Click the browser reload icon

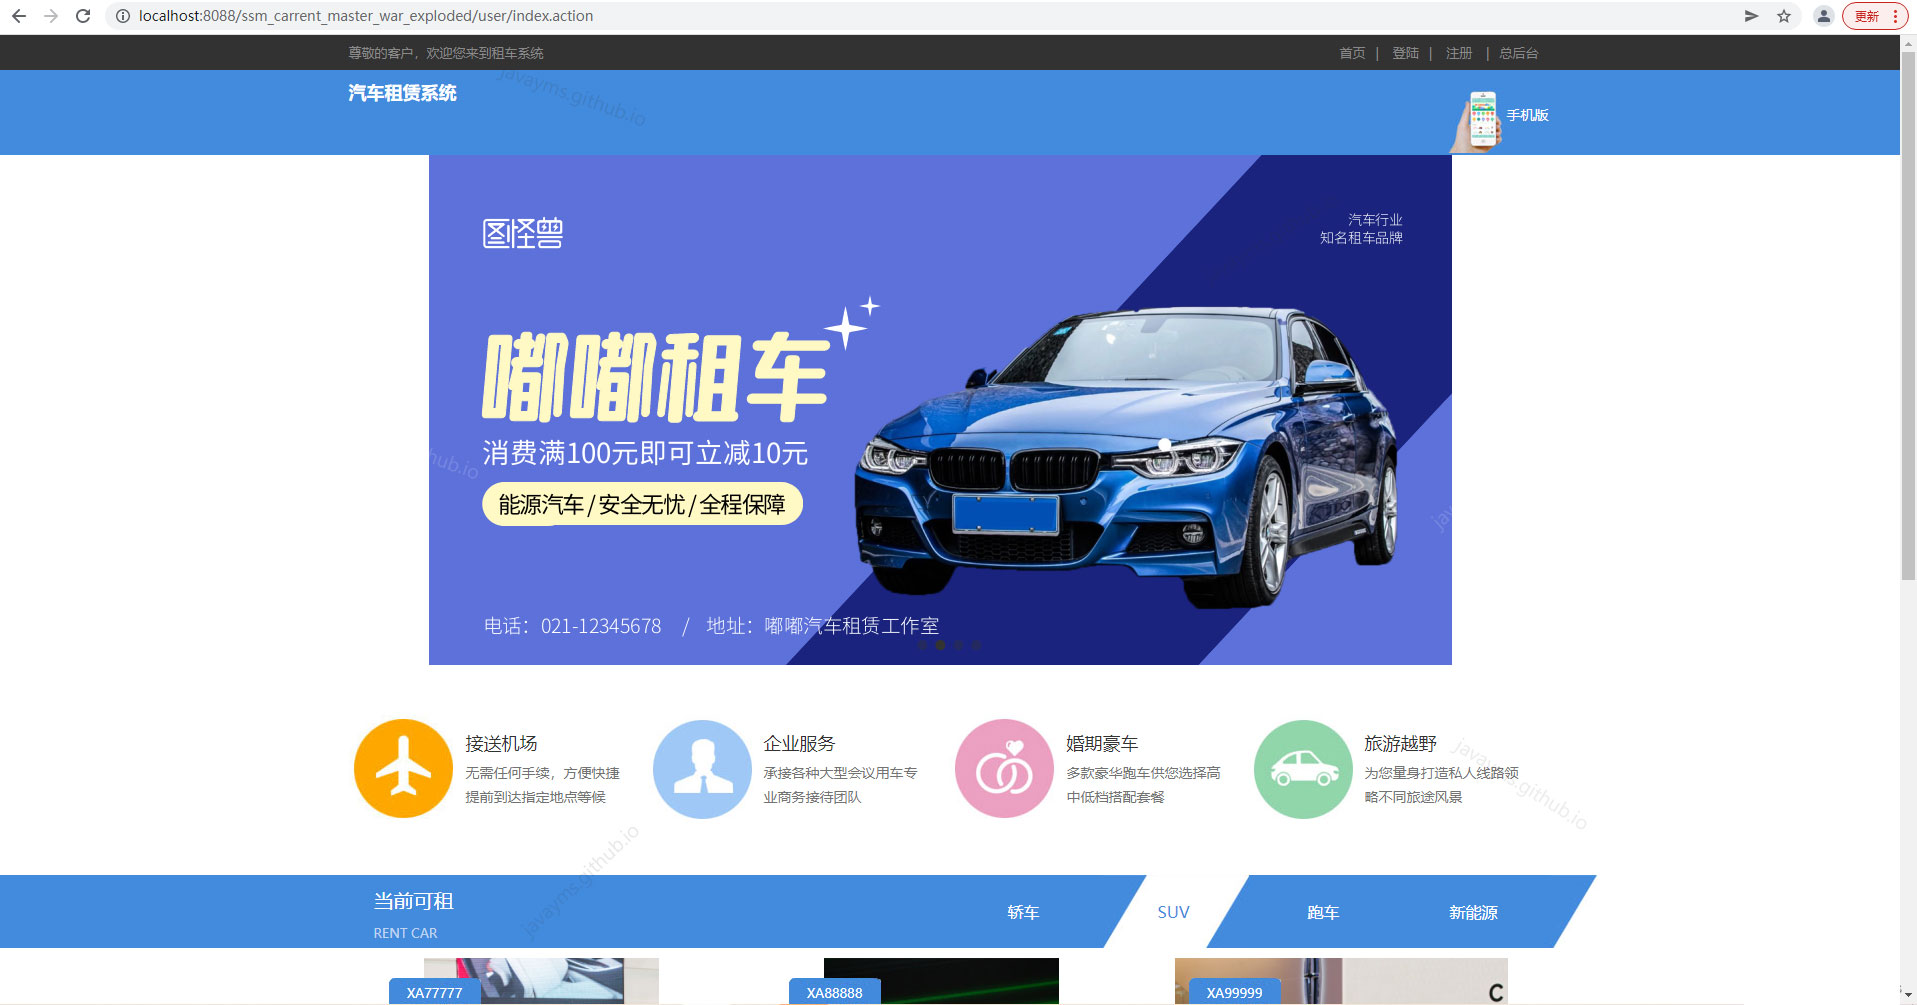(84, 16)
